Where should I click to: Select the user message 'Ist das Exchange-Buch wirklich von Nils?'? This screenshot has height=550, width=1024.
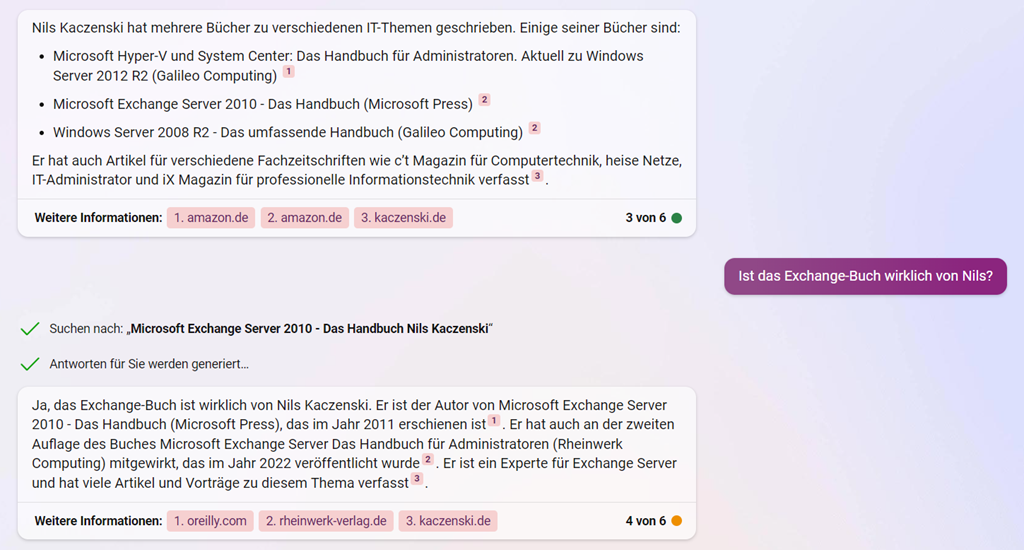tap(865, 276)
